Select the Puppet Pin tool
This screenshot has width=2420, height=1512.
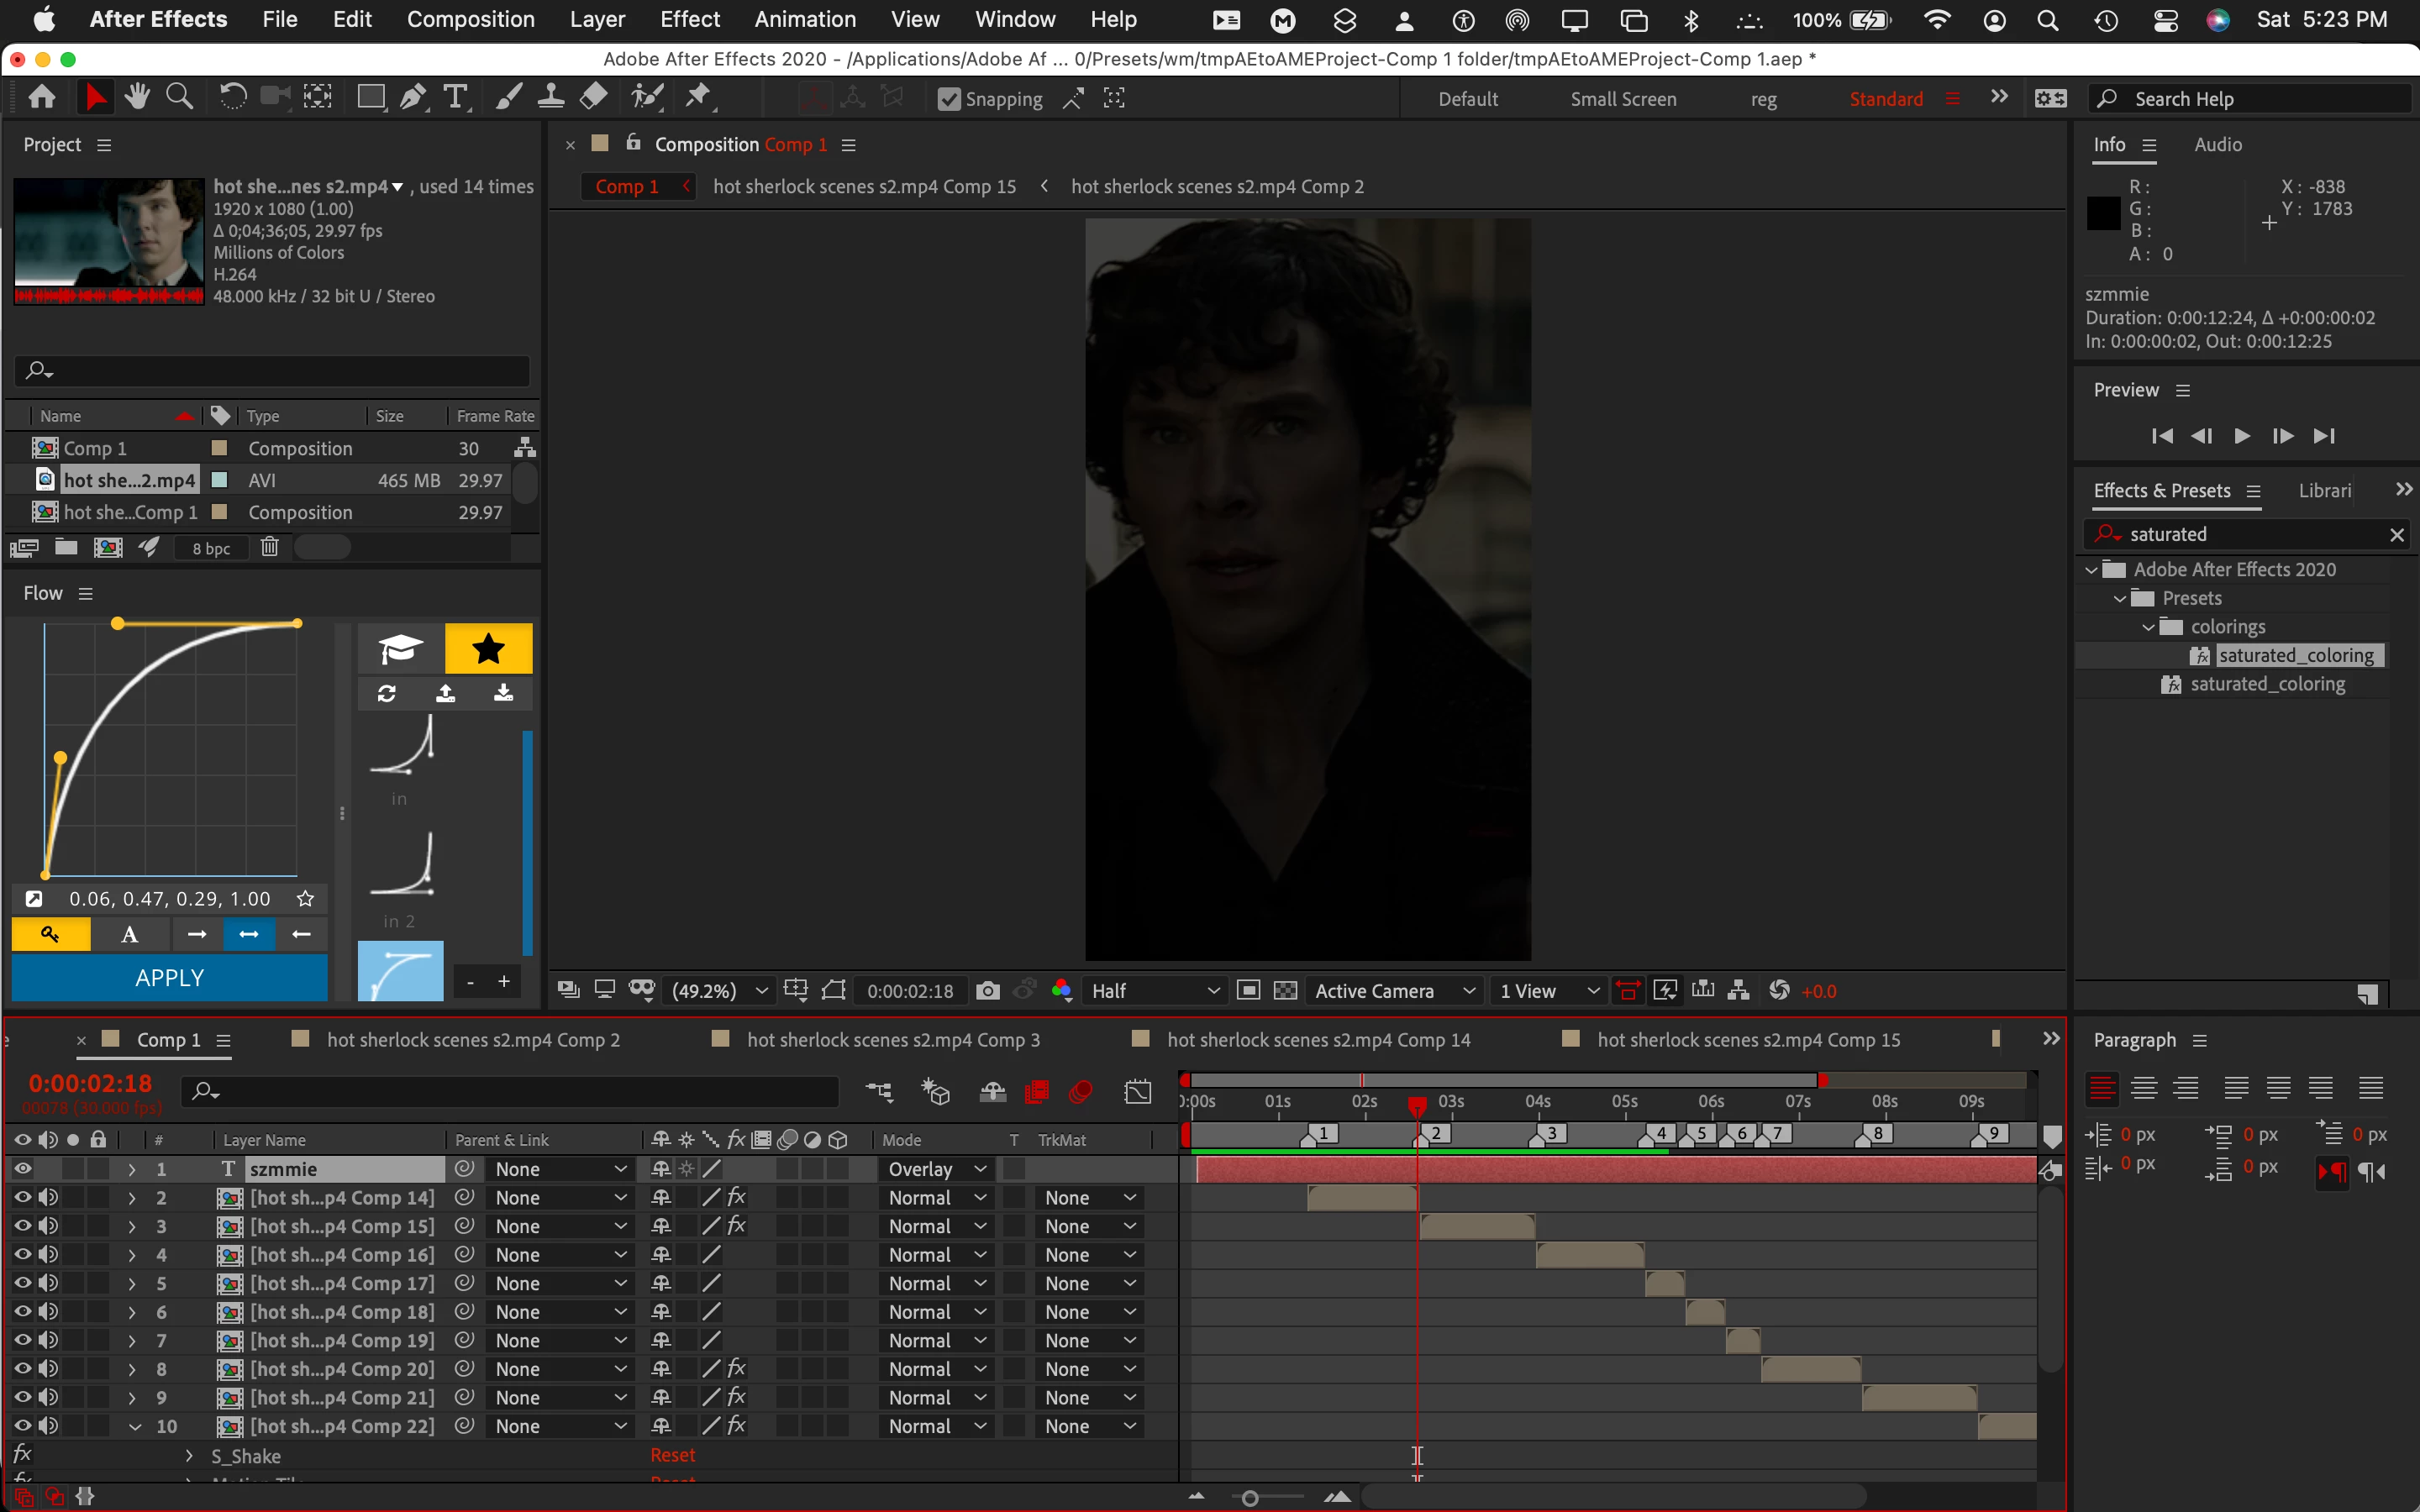[x=698, y=97]
